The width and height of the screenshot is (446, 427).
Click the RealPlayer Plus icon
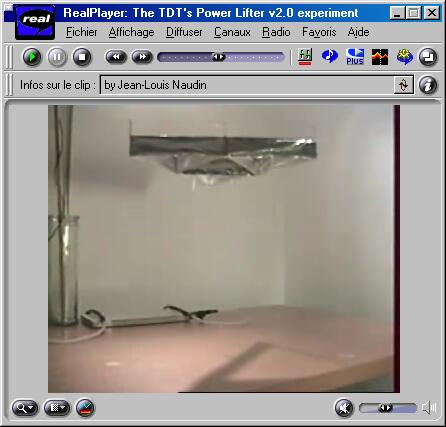355,57
